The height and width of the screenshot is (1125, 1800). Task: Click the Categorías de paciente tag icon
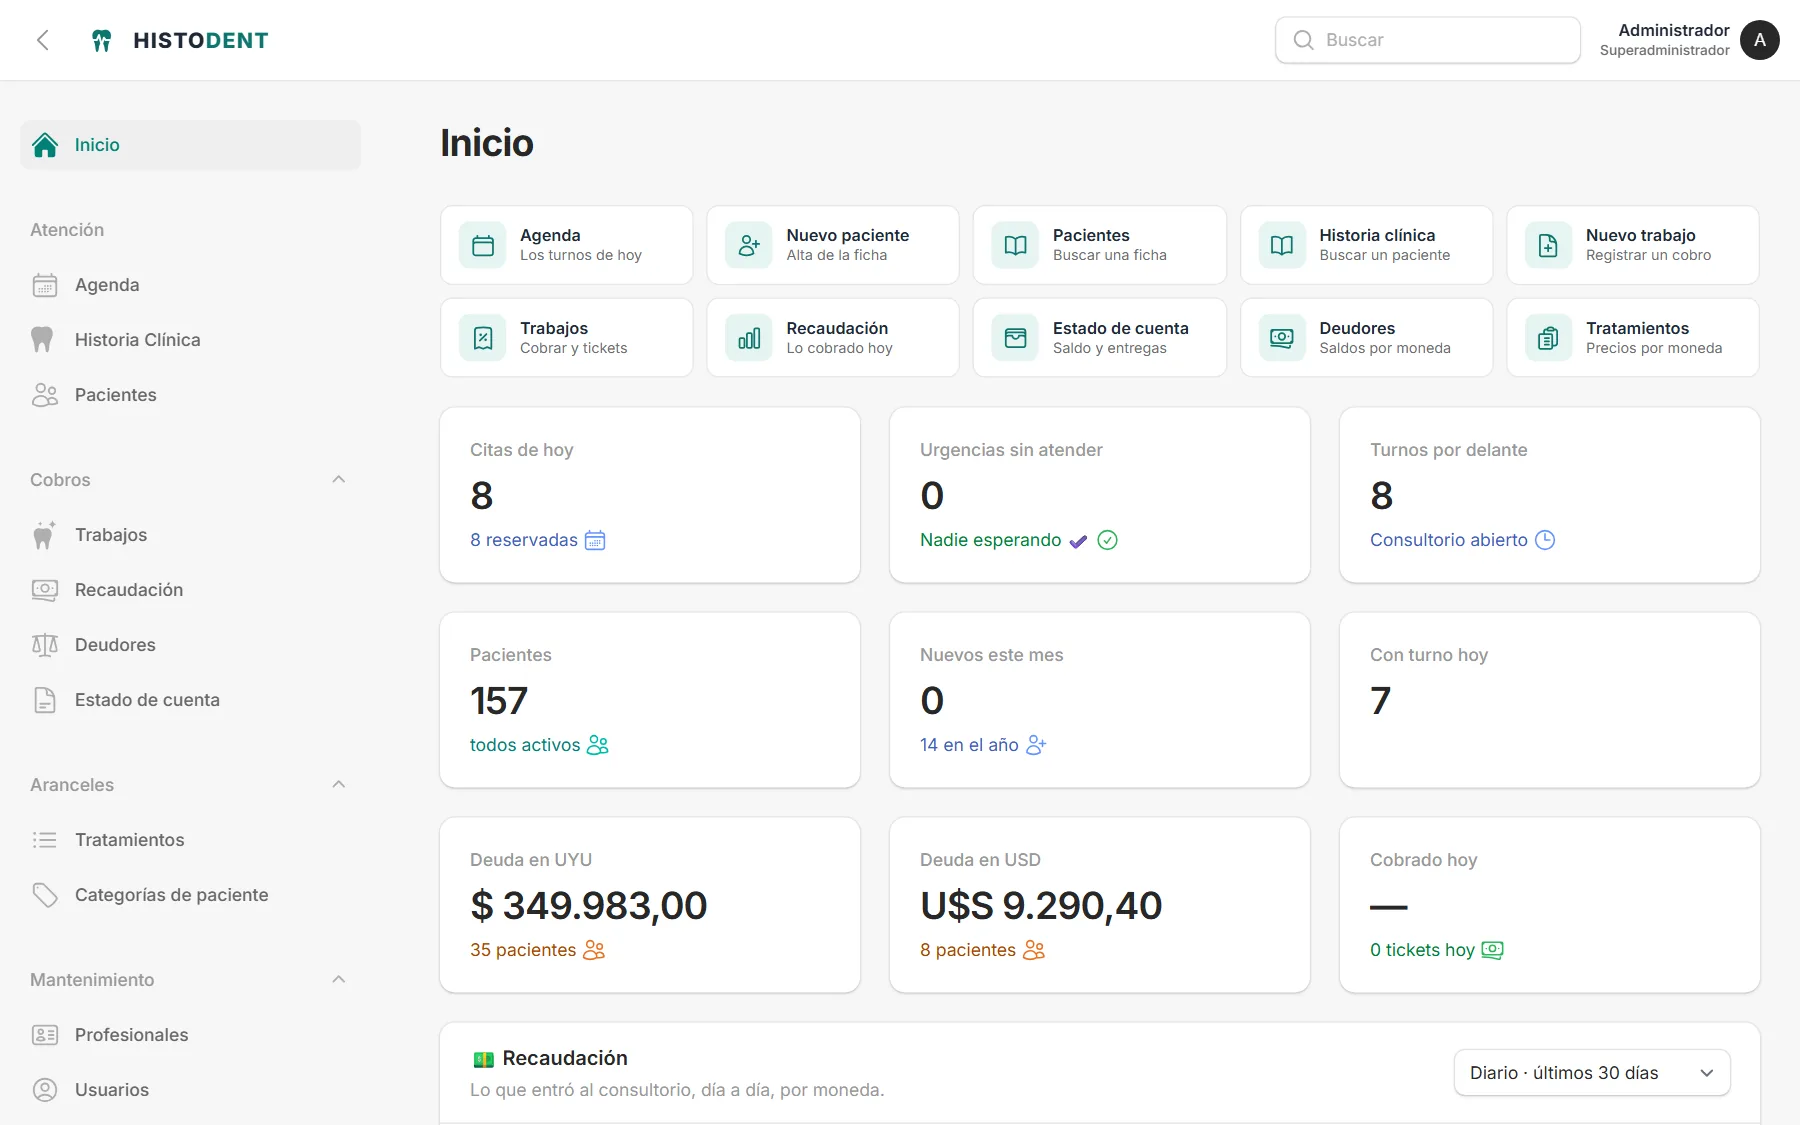click(45, 895)
